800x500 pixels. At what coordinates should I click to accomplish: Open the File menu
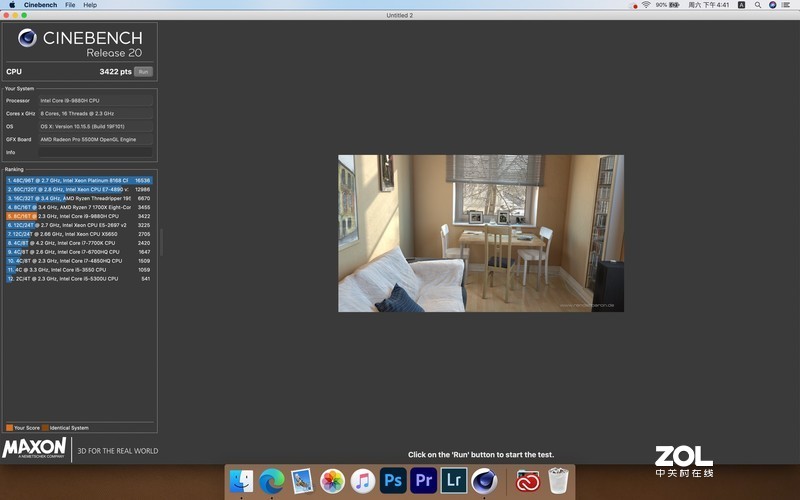click(x=70, y=5)
